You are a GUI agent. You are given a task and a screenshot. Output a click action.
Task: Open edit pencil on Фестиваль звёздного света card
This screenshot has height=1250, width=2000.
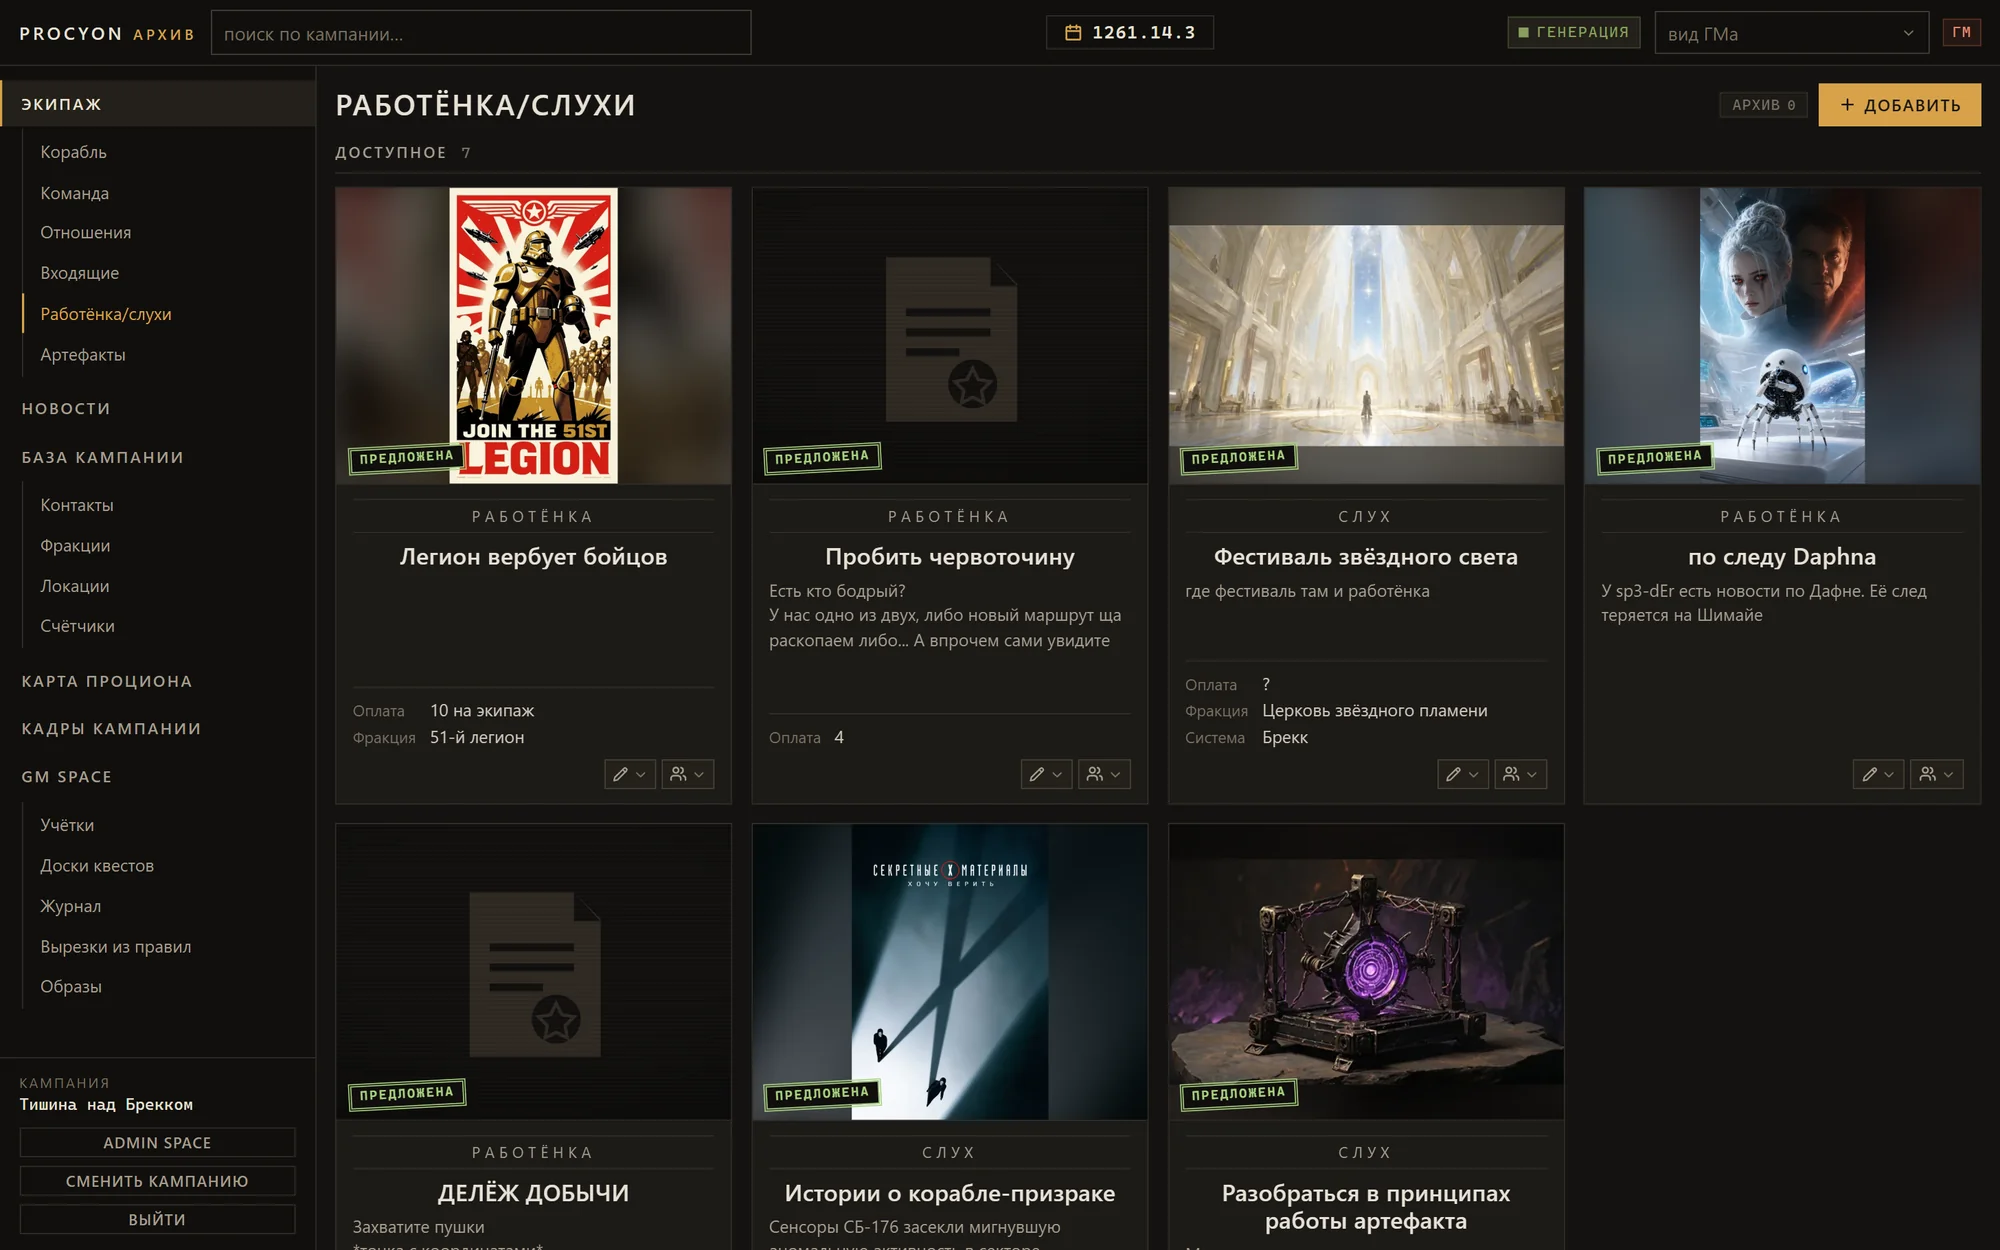tap(1462, 774)
